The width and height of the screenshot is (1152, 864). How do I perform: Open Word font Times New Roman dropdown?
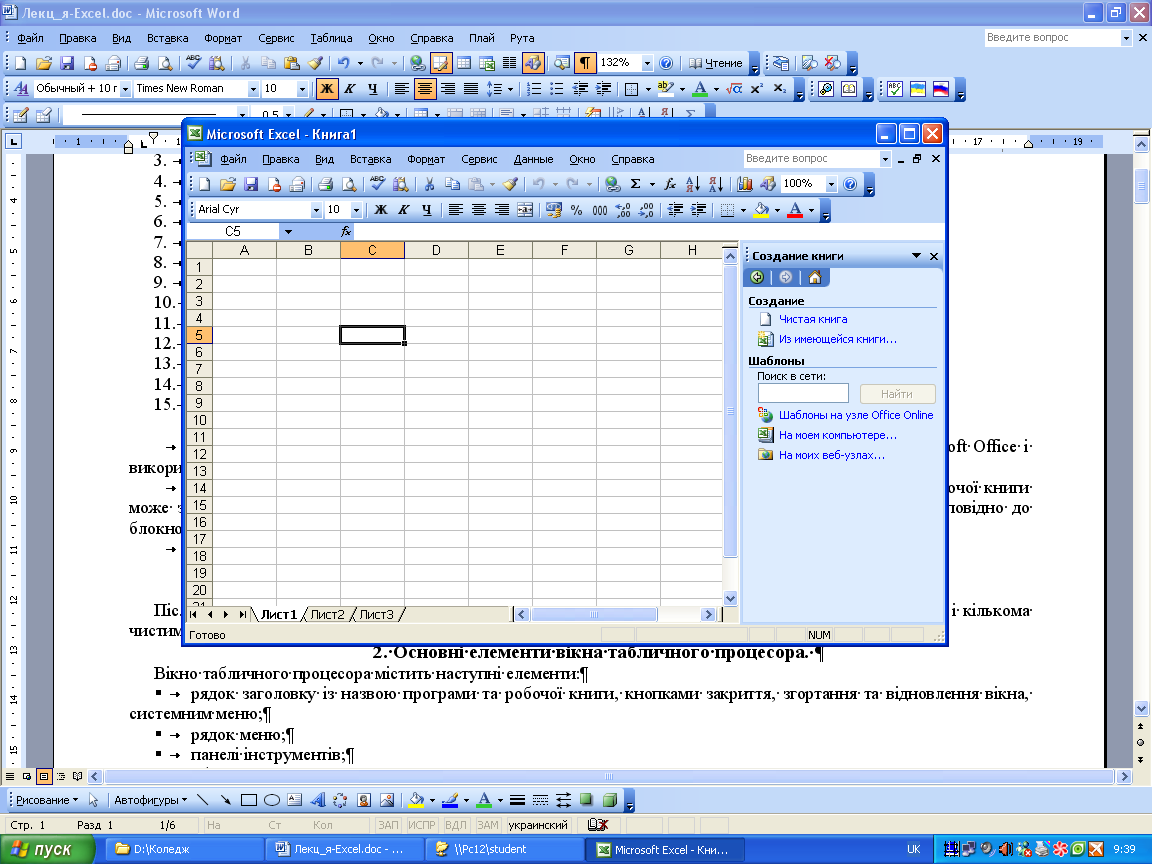point(253,89)
